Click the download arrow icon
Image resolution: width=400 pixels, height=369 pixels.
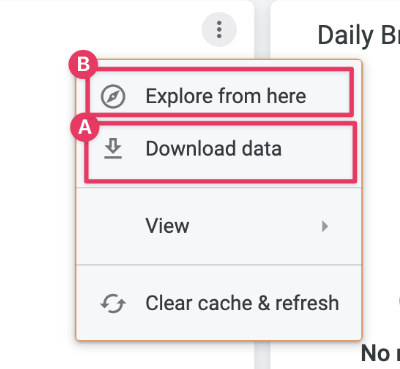113,149
